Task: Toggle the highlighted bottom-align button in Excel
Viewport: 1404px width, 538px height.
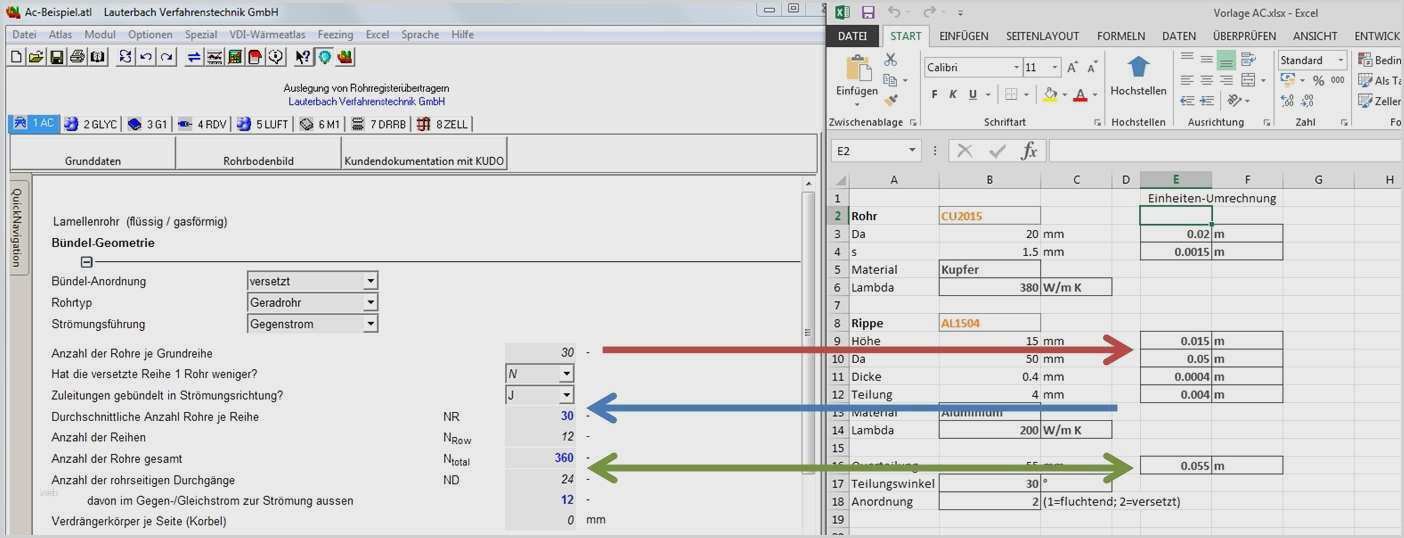Action: (x=1227, y=59)
